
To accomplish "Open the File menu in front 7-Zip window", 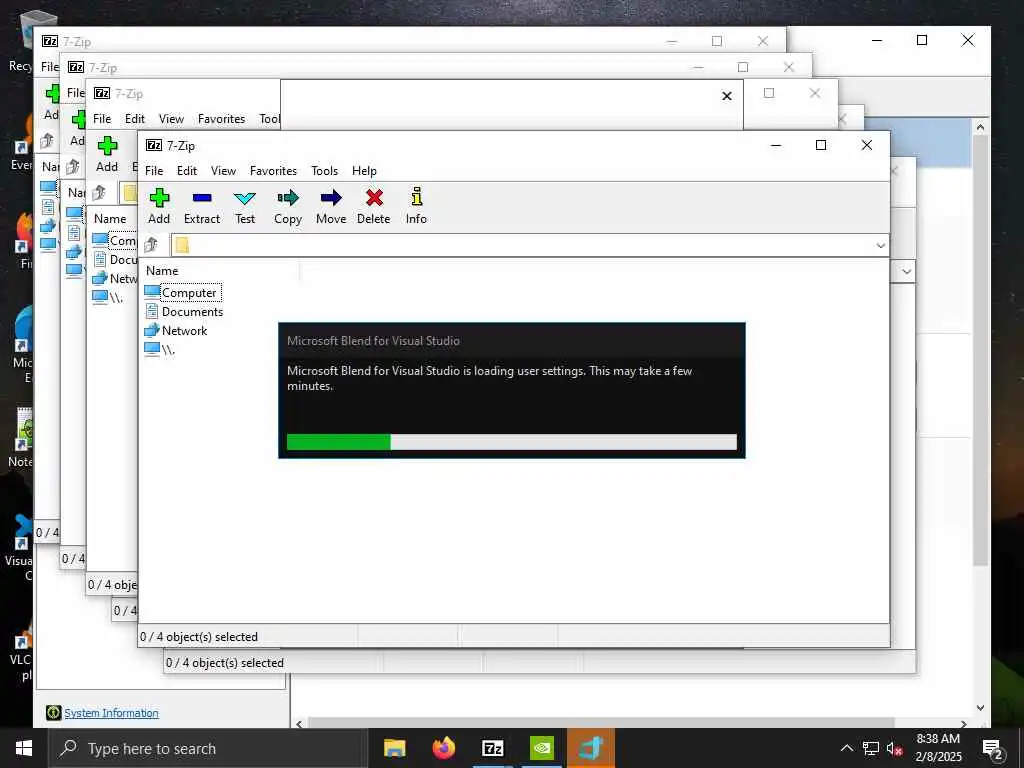I will [154, 170].
